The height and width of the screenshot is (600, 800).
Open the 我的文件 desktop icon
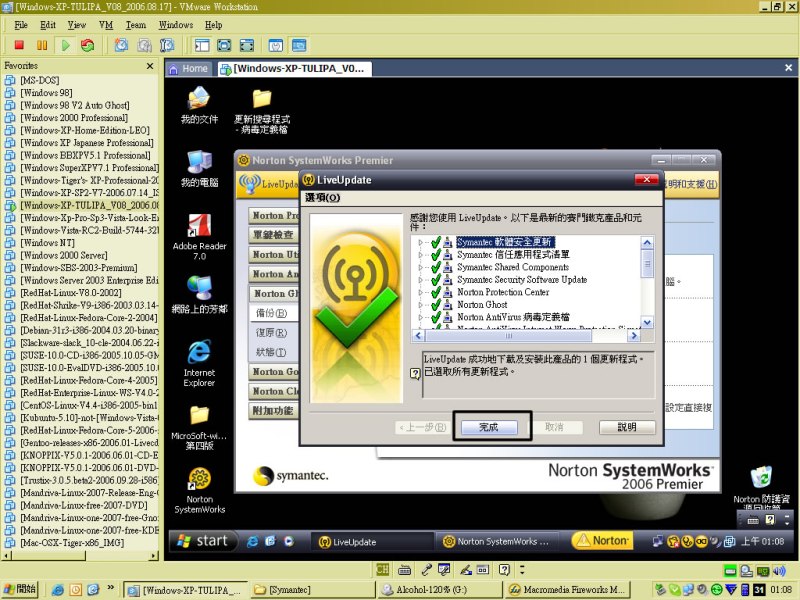point(199,106)
